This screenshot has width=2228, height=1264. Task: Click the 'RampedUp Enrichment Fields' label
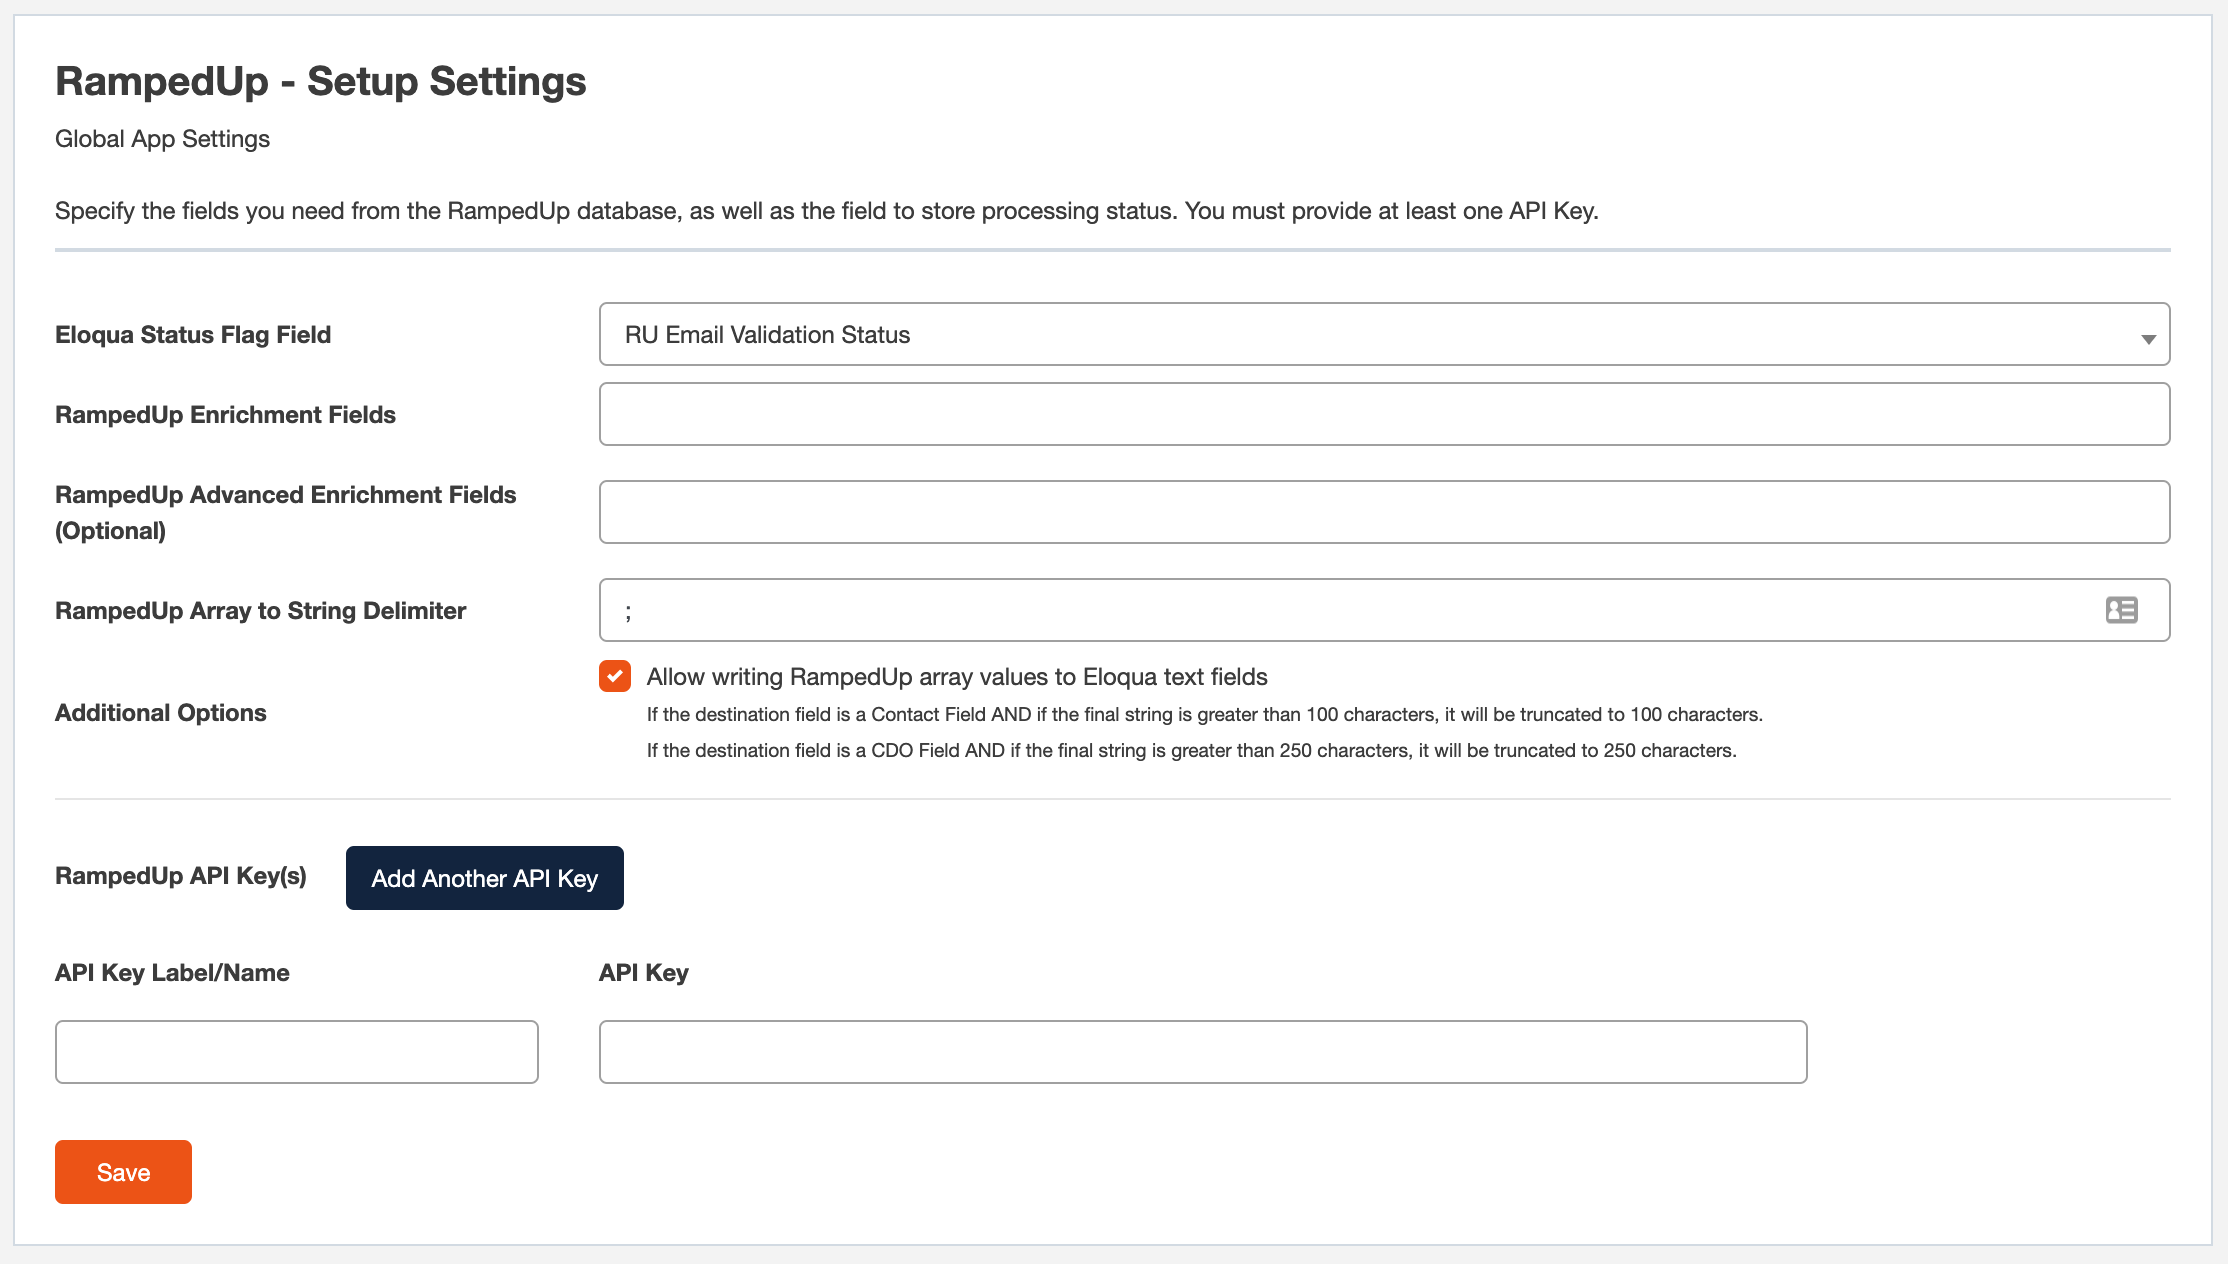[x=225, y=415]
